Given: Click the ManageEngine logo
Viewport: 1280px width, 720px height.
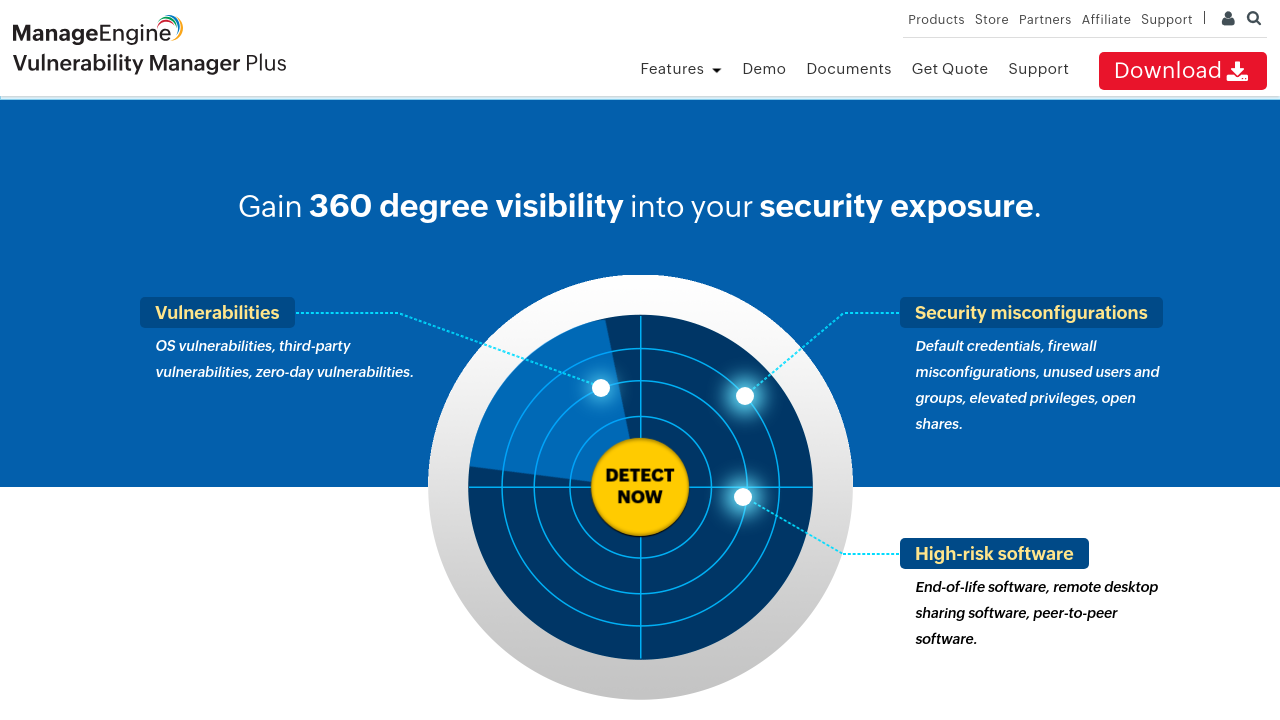Looking at the screenshot, I should click(97, 31).
